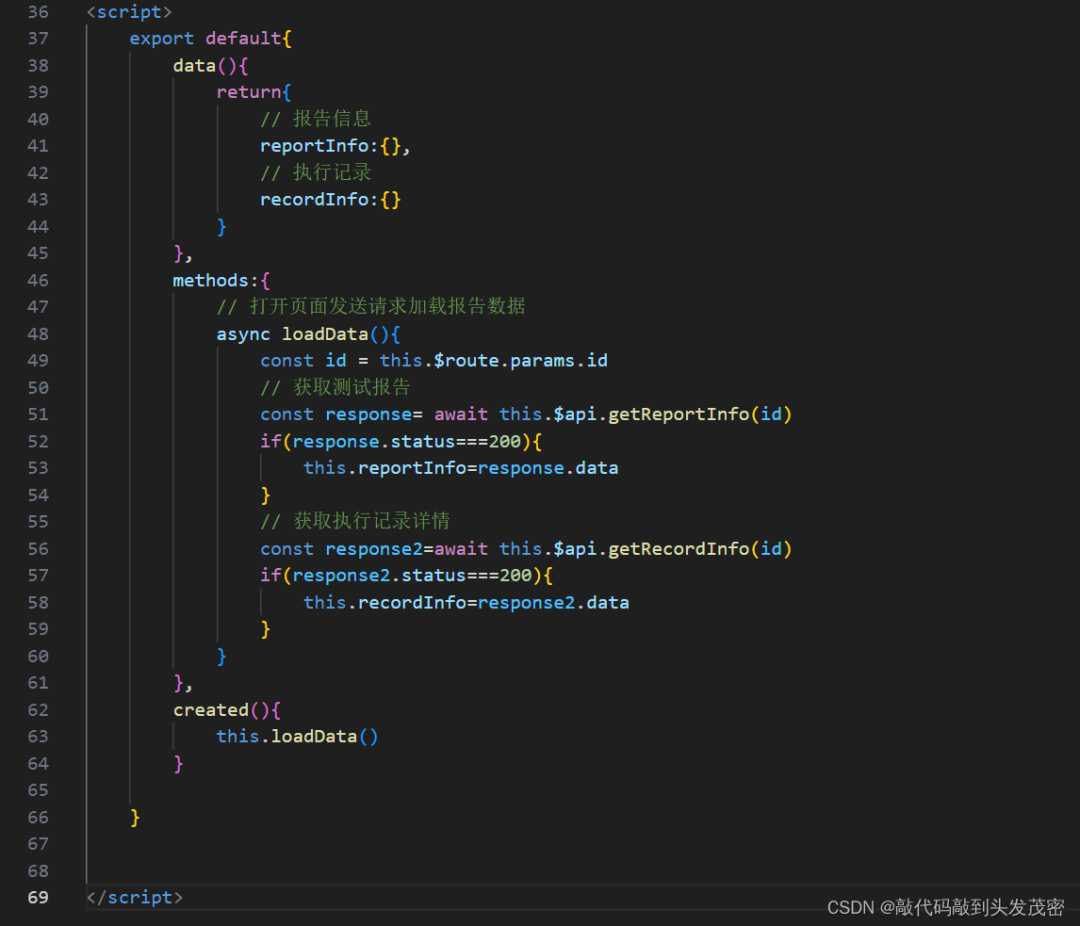The image size is (1080, 926).
Task: Click the comment '// 报告信息'
Action: (x=315, y=119)
